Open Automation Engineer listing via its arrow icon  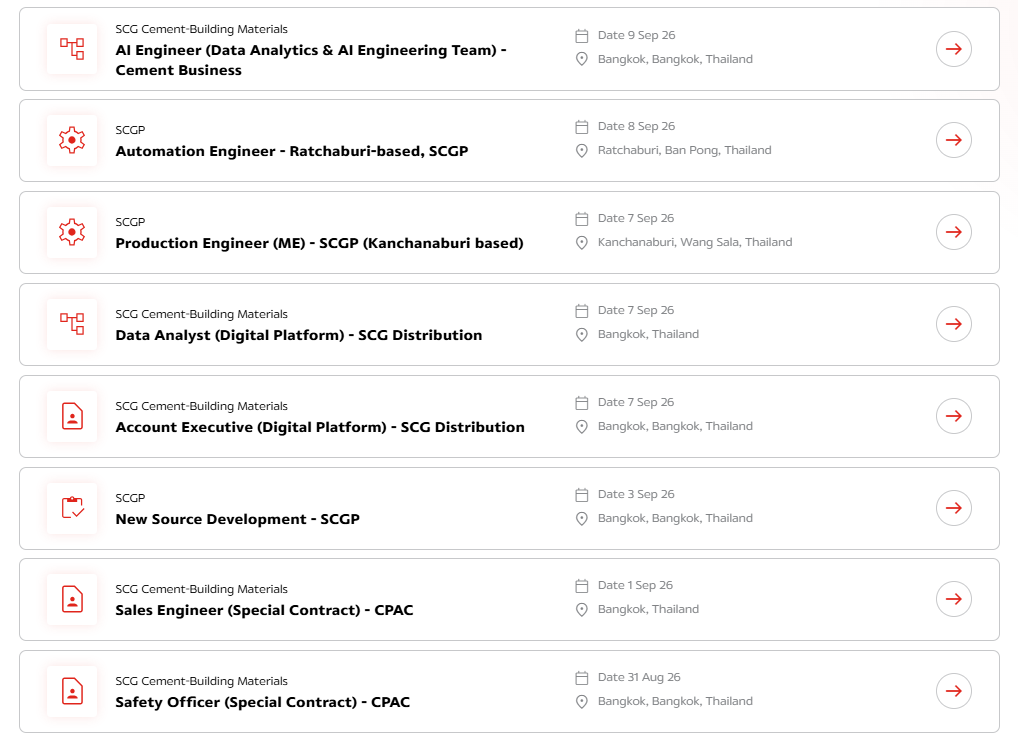[x=953, y=140]
